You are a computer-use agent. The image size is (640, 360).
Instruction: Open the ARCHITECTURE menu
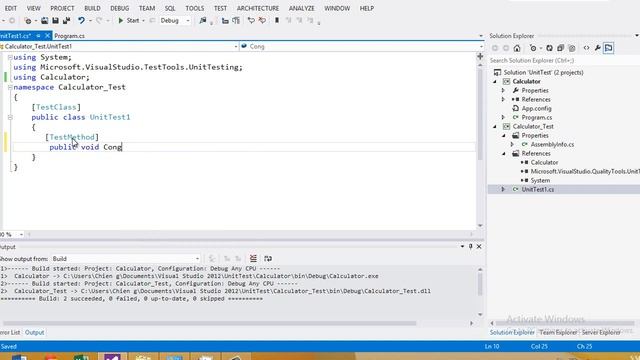258,8
